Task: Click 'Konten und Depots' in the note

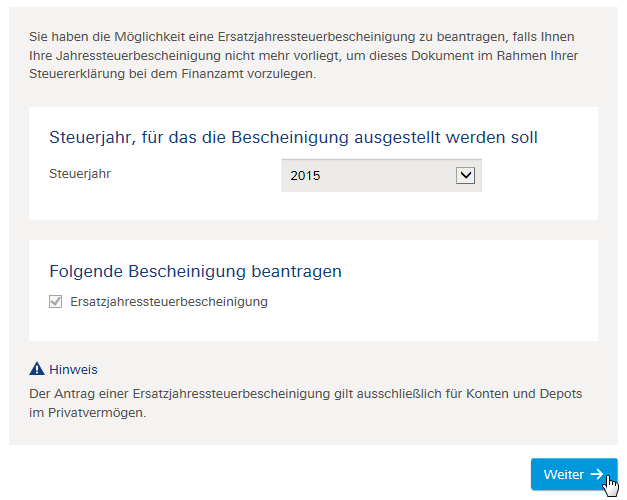Action: tap(524, 394)
